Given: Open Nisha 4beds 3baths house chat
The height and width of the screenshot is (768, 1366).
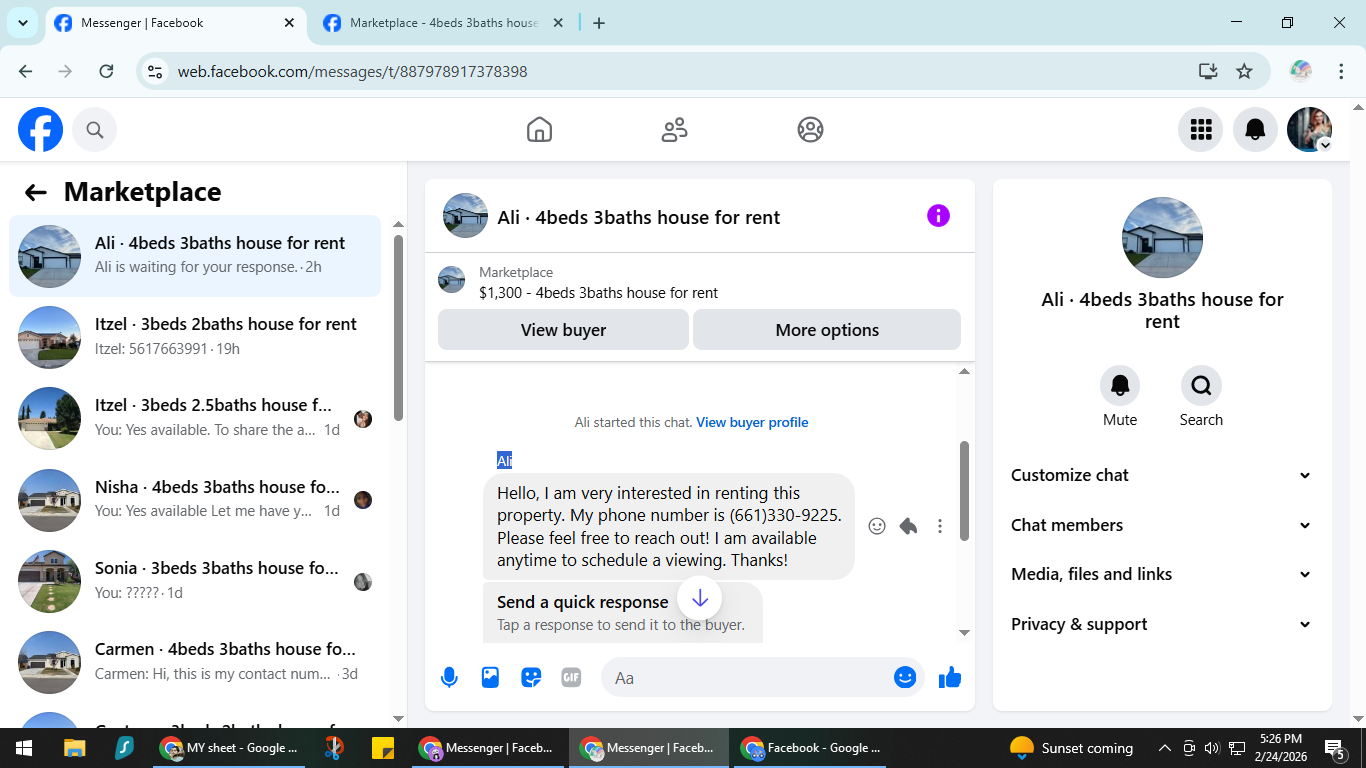Looking at the screenshot, I should (x=195, y=500).
